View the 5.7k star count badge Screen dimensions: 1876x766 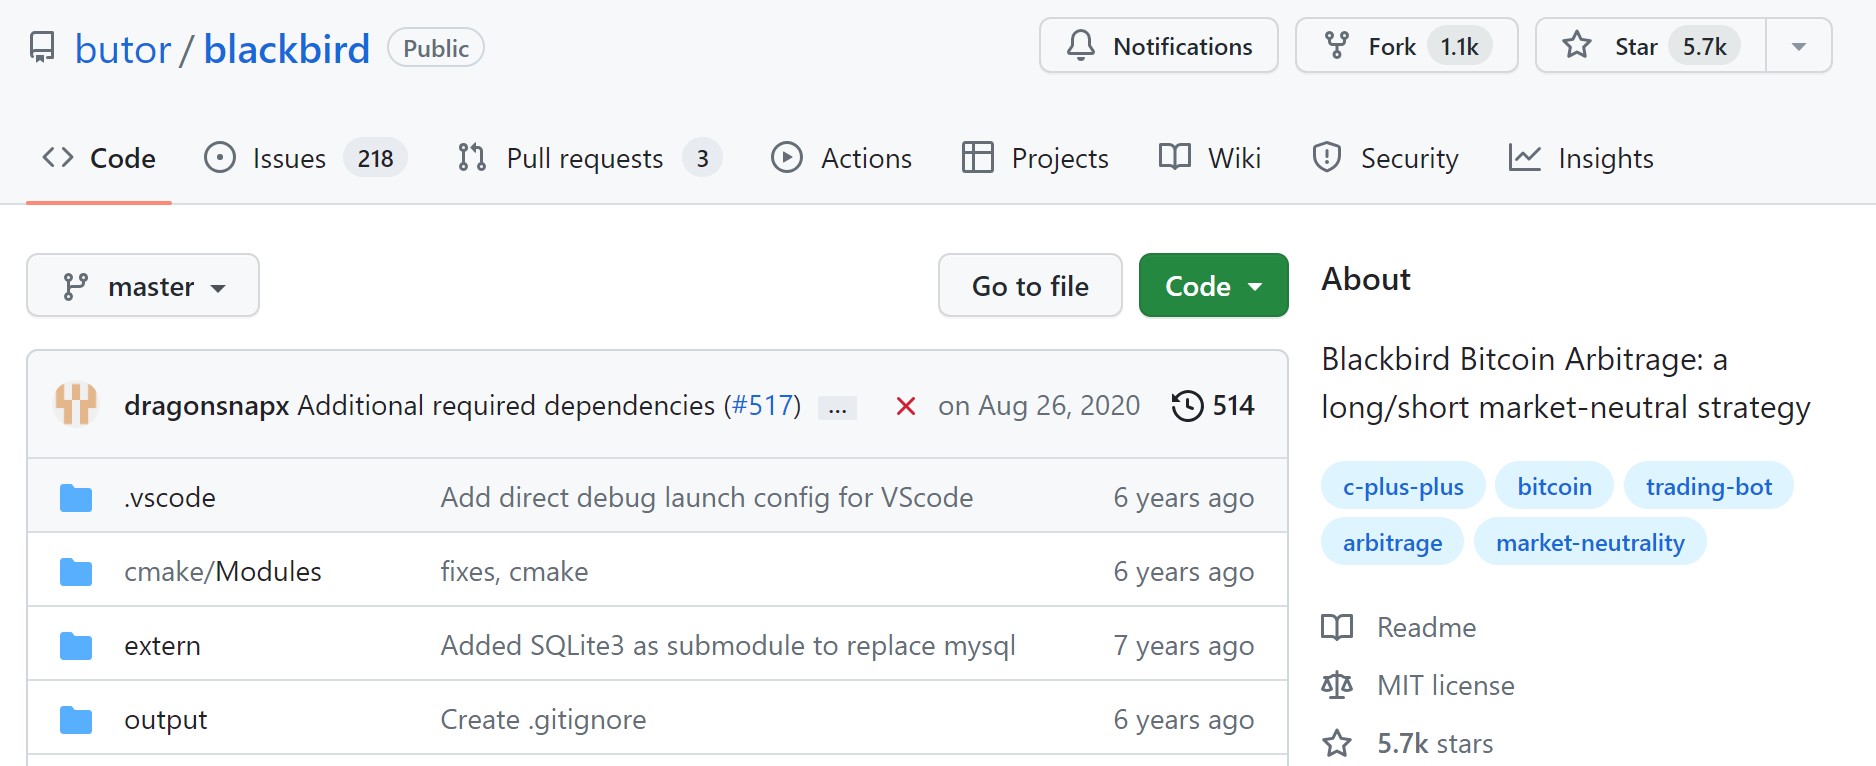click(1705, 46)
